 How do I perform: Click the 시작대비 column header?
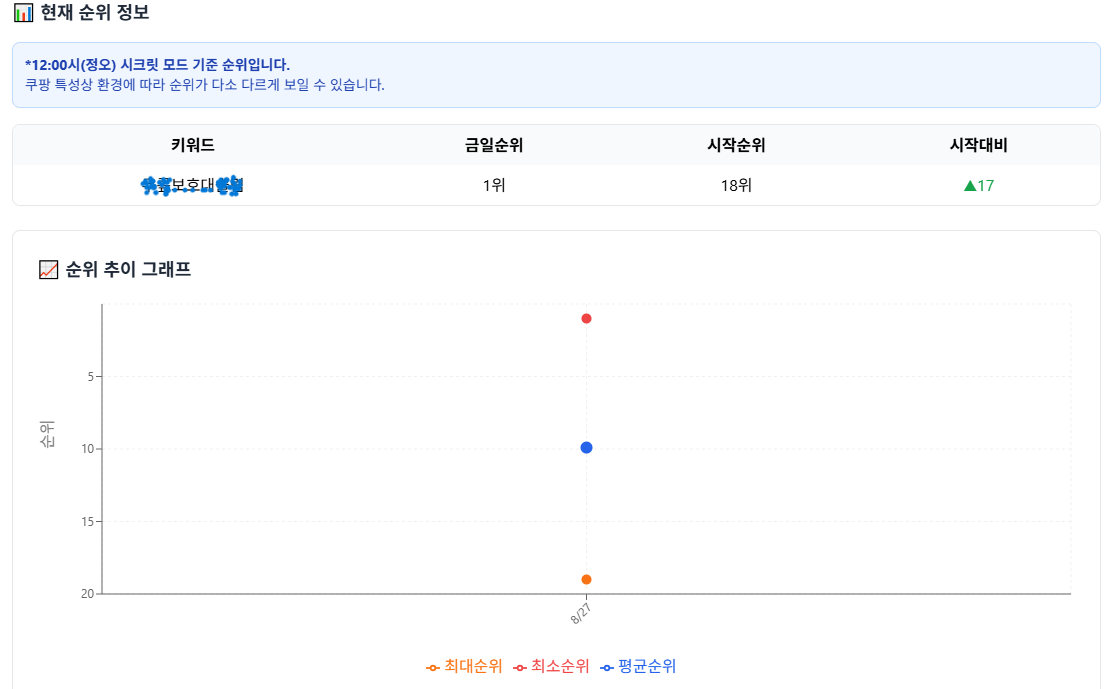(978, 145)
